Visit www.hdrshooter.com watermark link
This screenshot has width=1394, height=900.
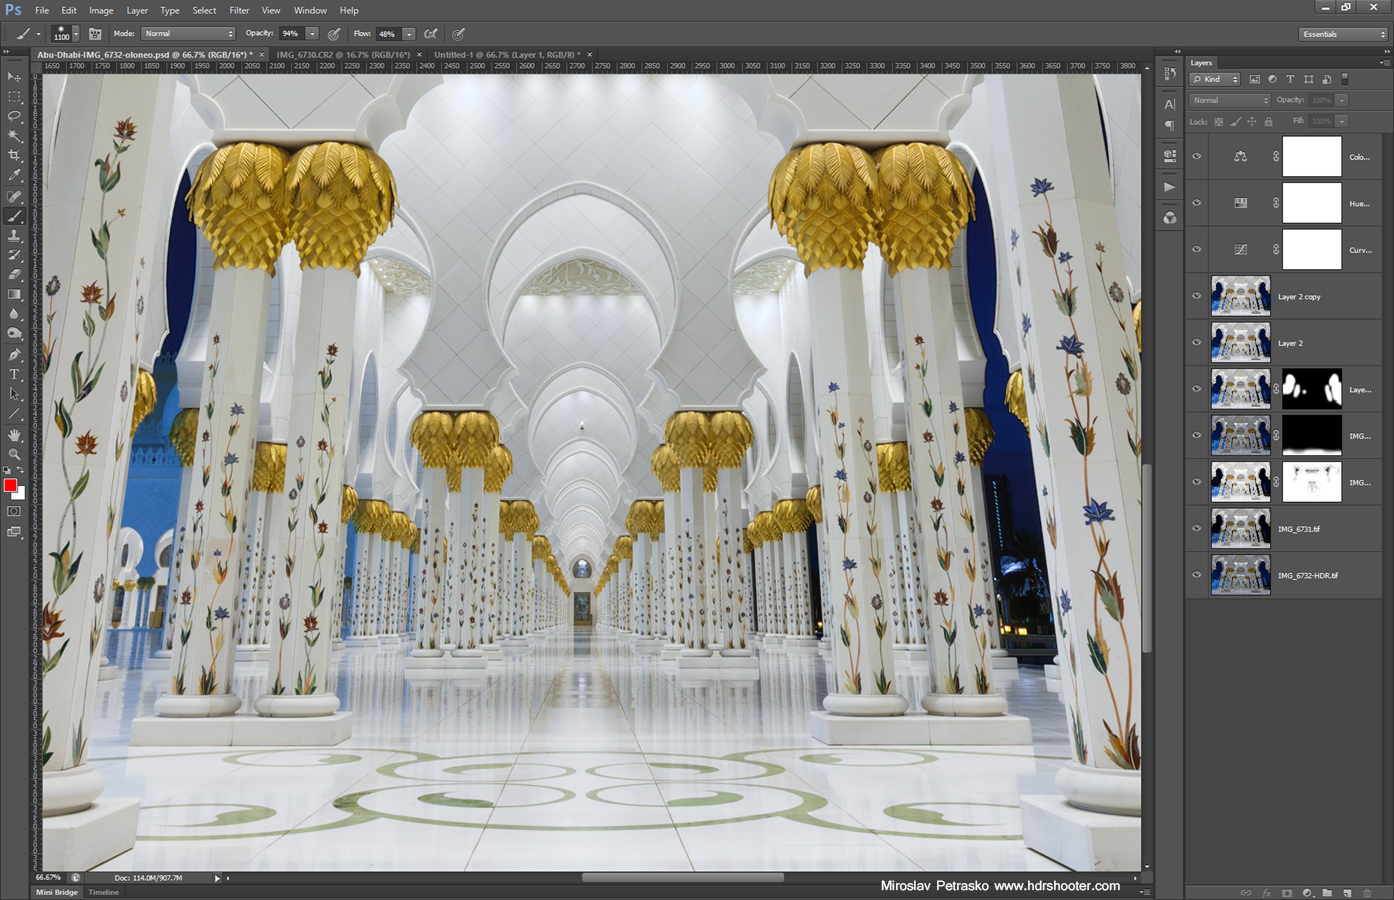click(x=1057, y=886)
